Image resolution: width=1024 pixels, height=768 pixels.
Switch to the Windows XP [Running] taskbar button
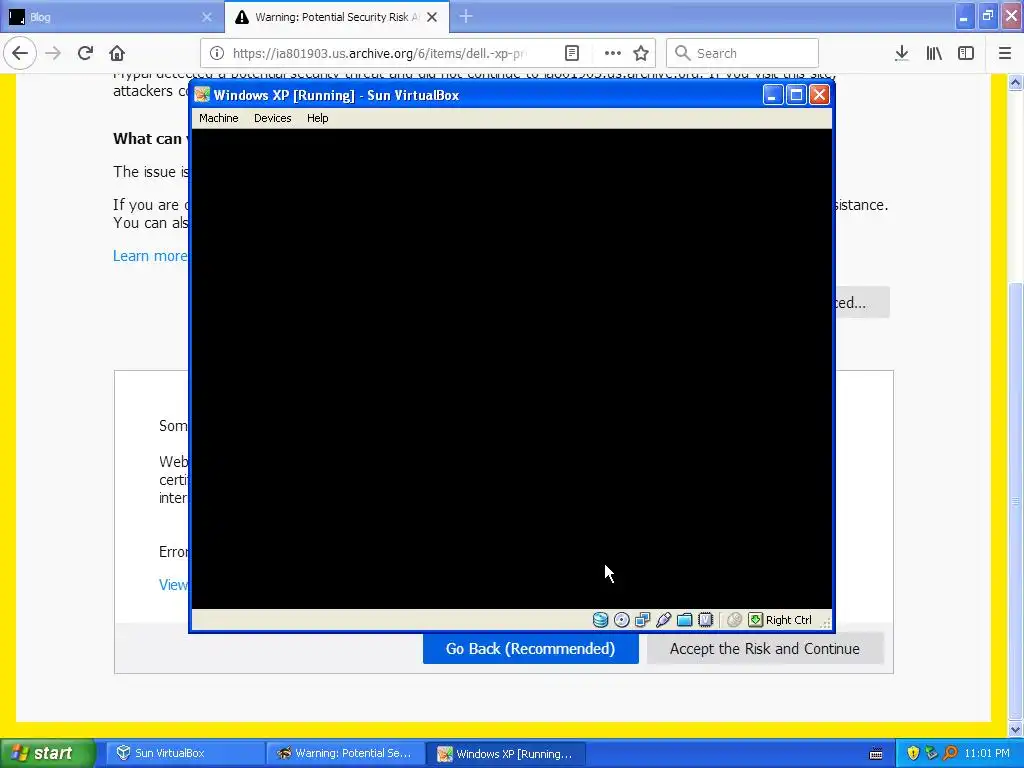(x=506, y=753)
